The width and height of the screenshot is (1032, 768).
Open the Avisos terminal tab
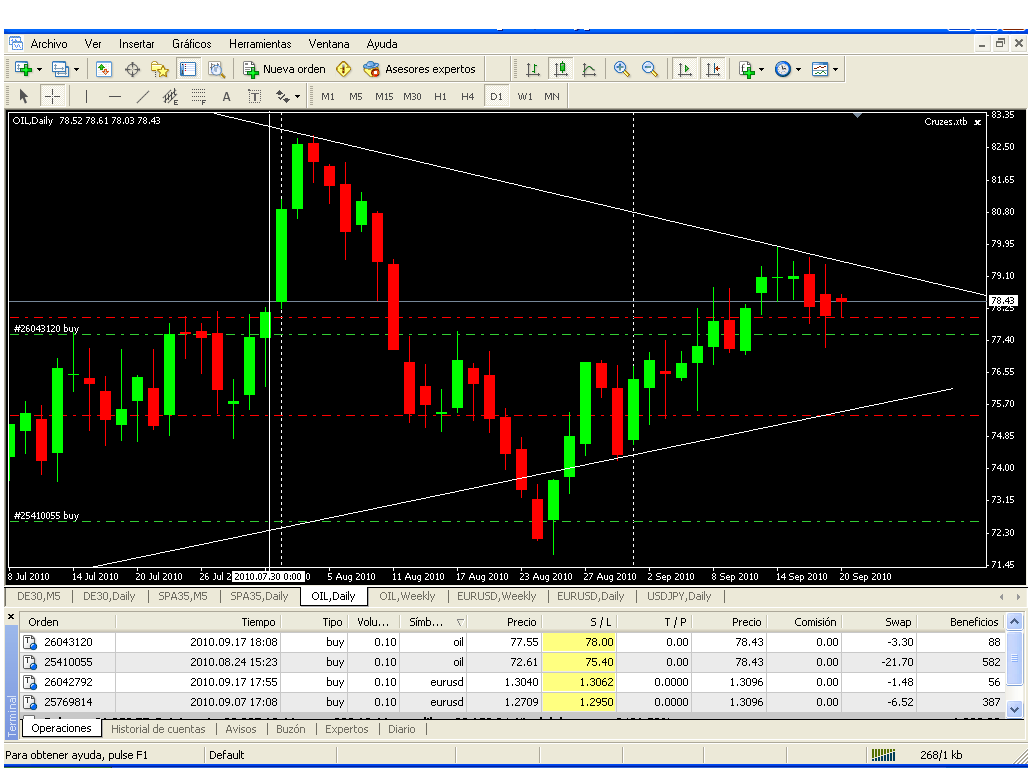point(240,729)
